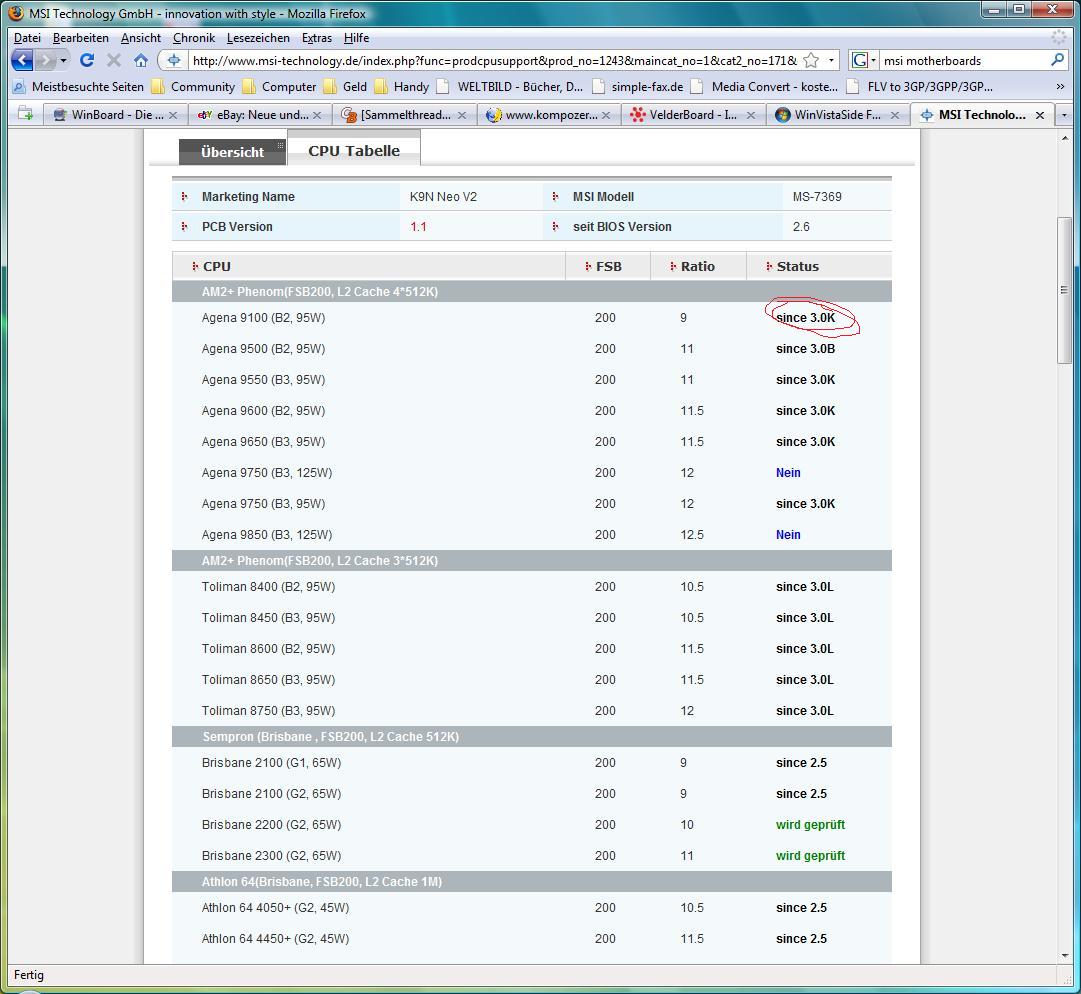Click the Ratio column header
Screen dimensions: 1081x994
697,266
